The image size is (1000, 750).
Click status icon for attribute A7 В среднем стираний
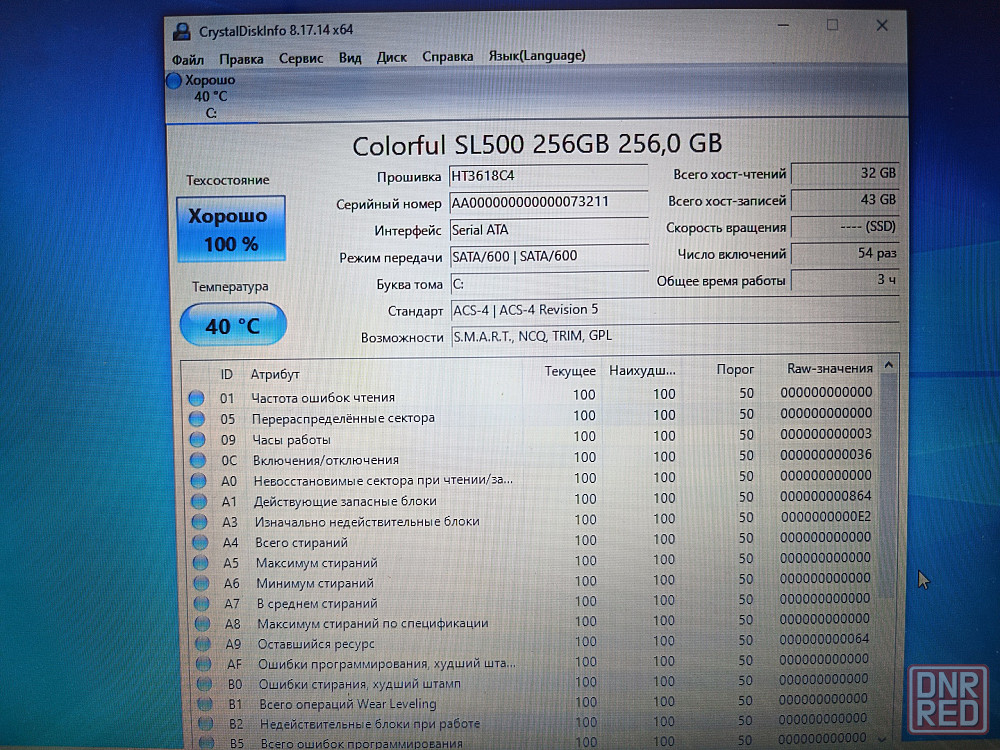pyautogui.click(x=202, y=603)
